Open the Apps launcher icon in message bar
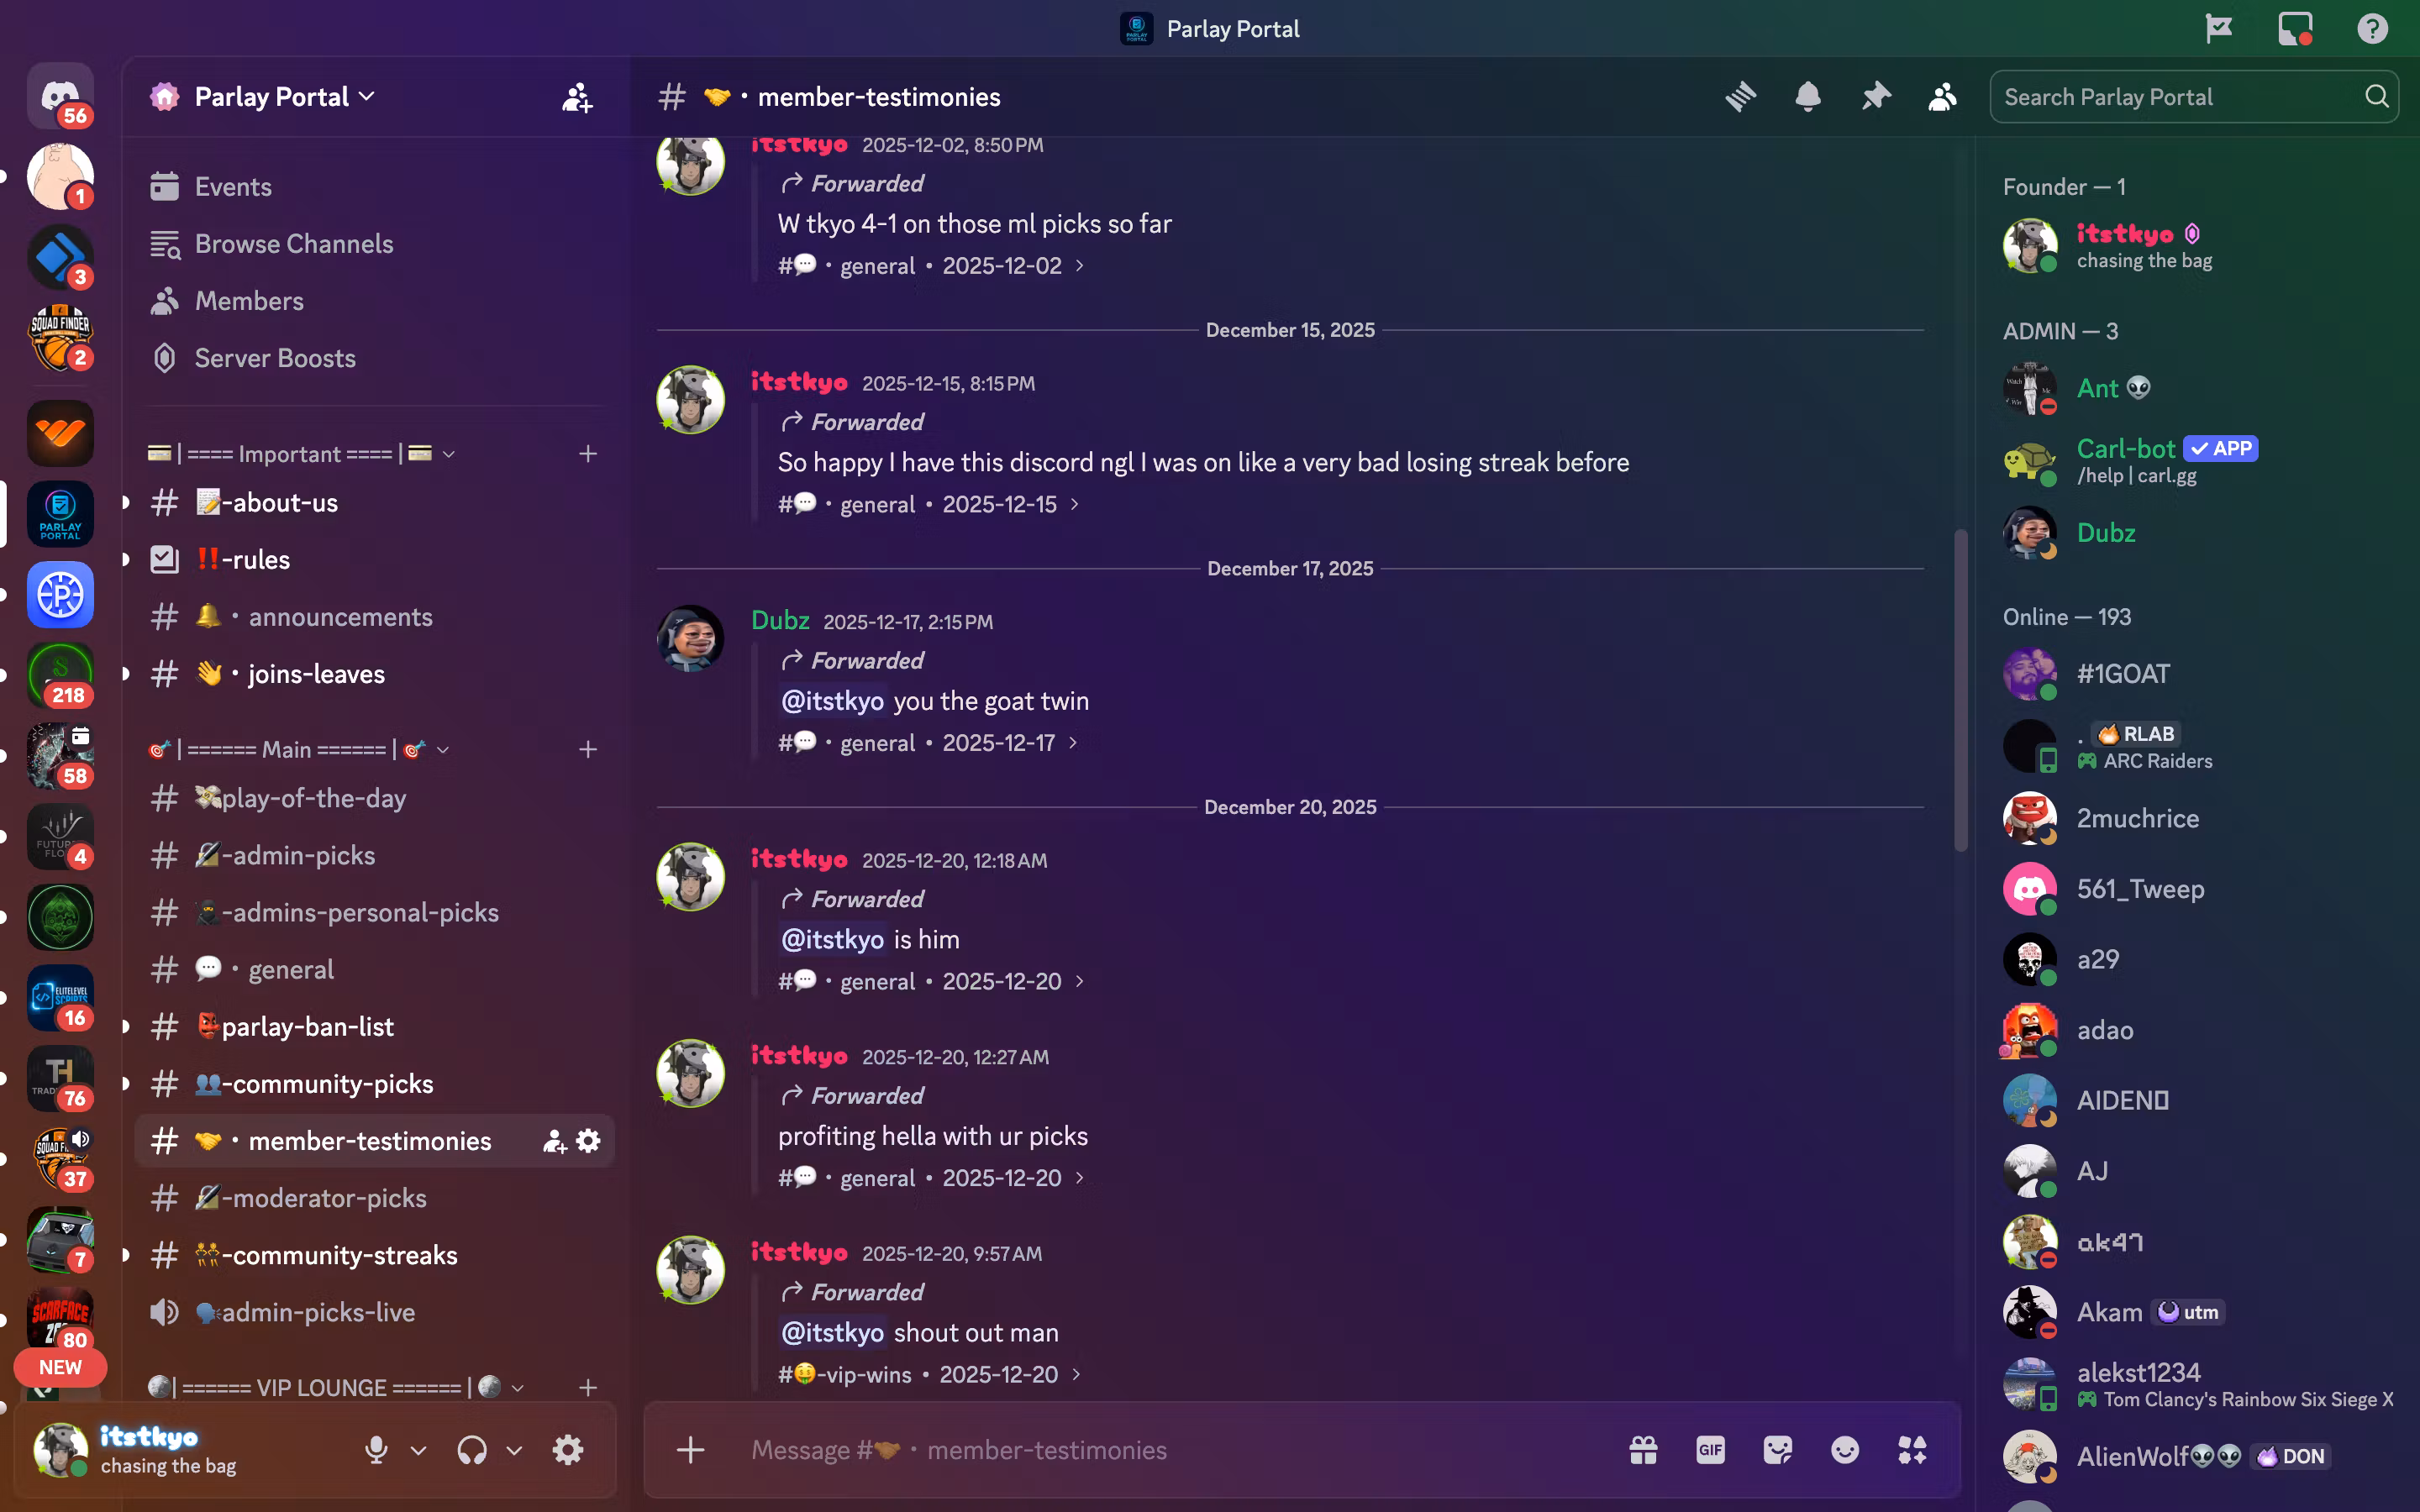The image size is (2420, 1512). 1912,1450
